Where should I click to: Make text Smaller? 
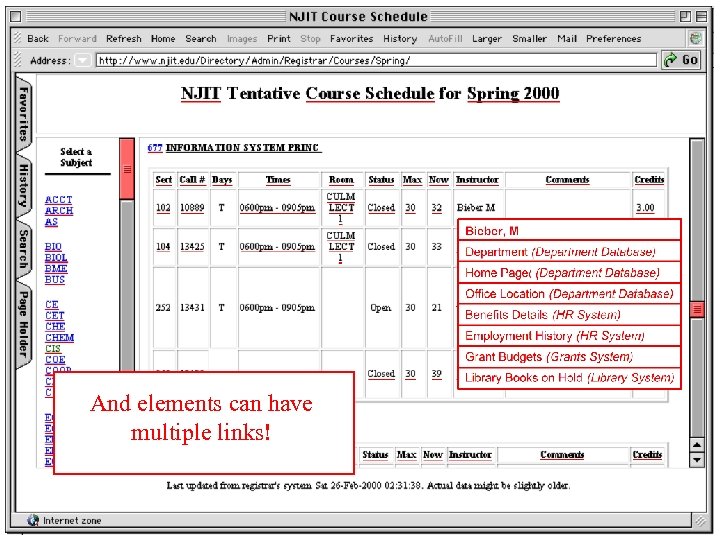(x=529, y=39)
